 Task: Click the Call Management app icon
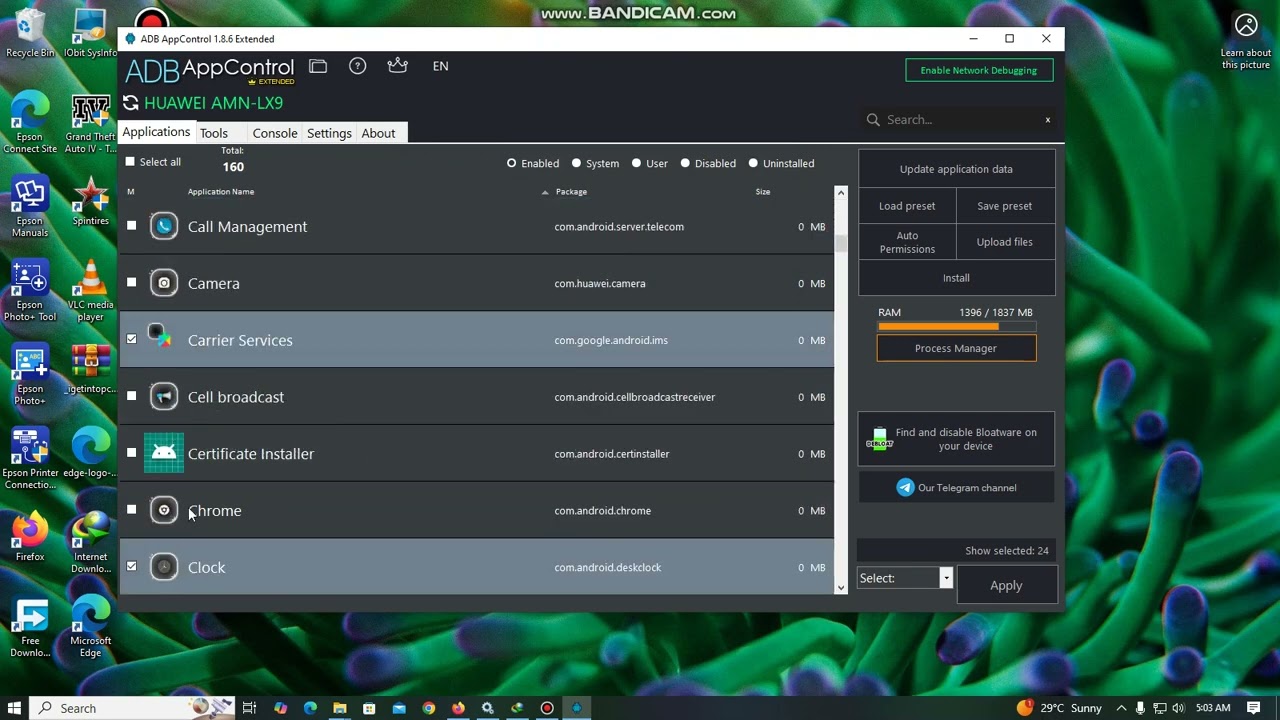(164, 226)
